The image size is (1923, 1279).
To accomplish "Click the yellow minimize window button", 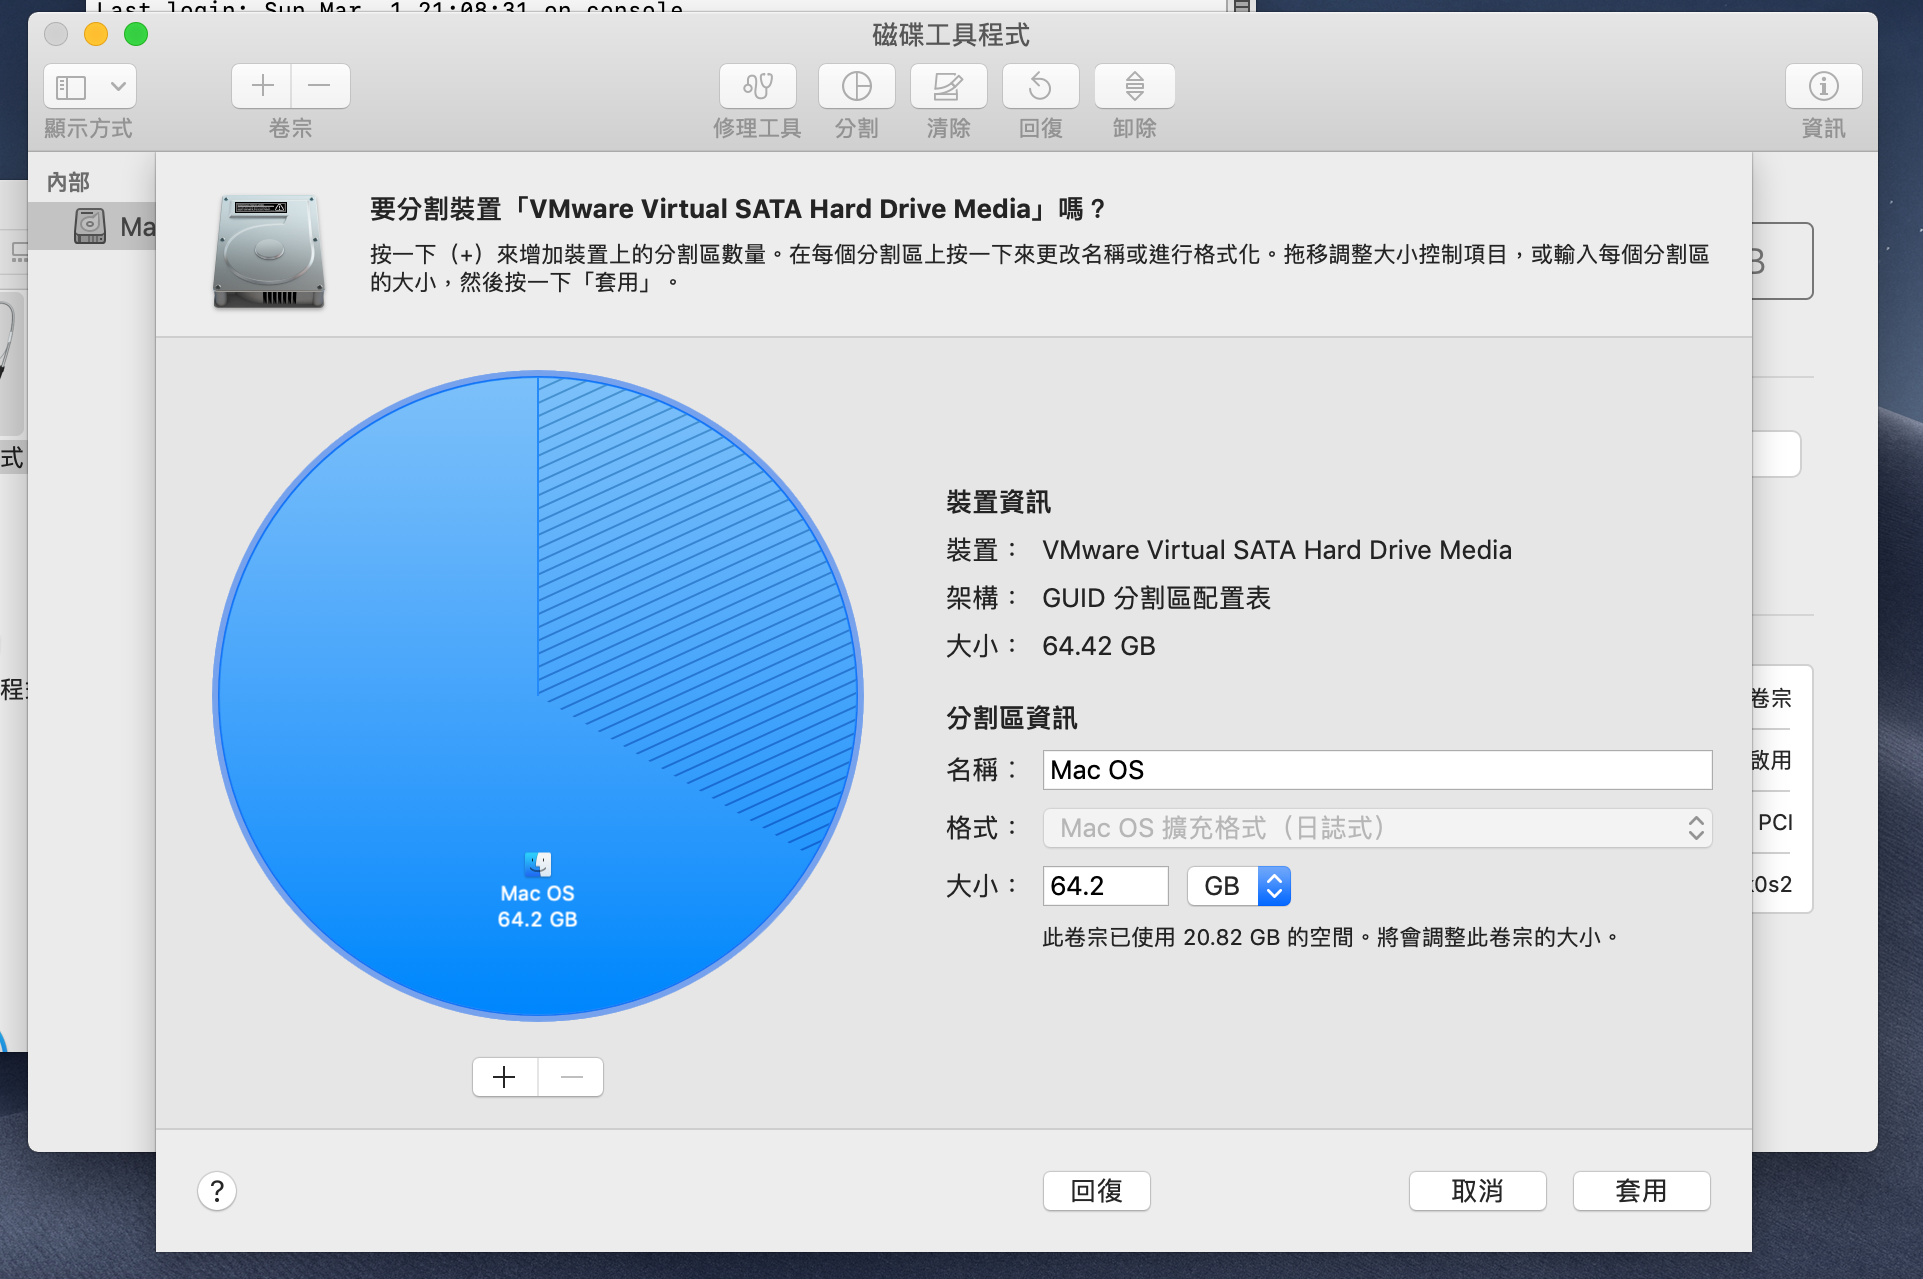I will point(96,34).
